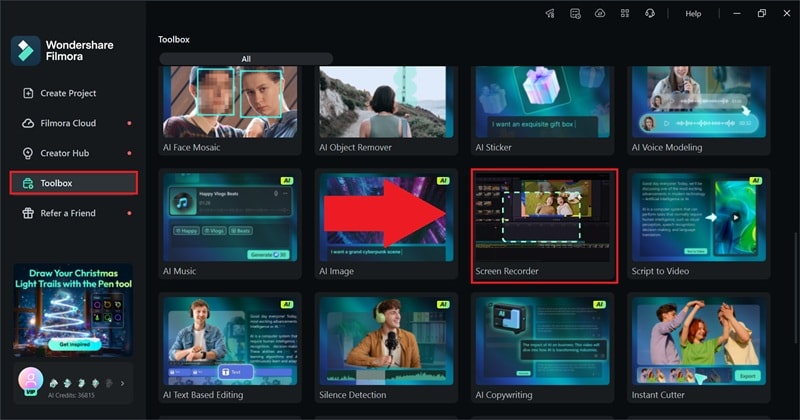The height and width of the screenshot is (420, 800).
Task: Click the Toolbox vertical scrollbar
Action: [x=796, y=286]
